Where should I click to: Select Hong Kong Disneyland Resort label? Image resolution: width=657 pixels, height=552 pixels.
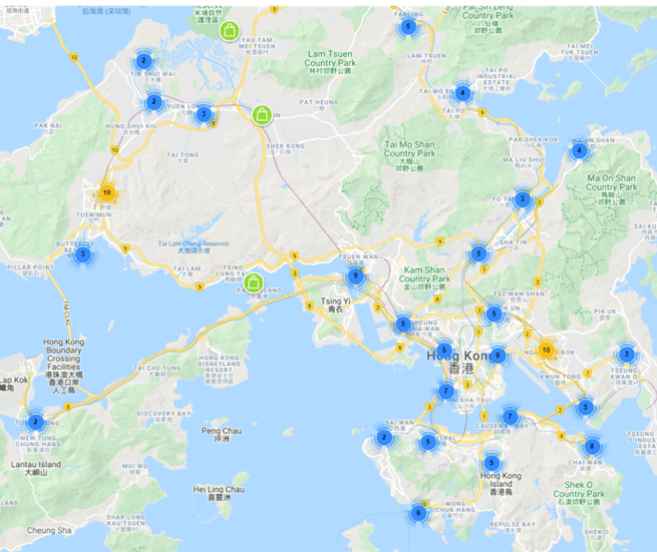[x=219, y=370]
